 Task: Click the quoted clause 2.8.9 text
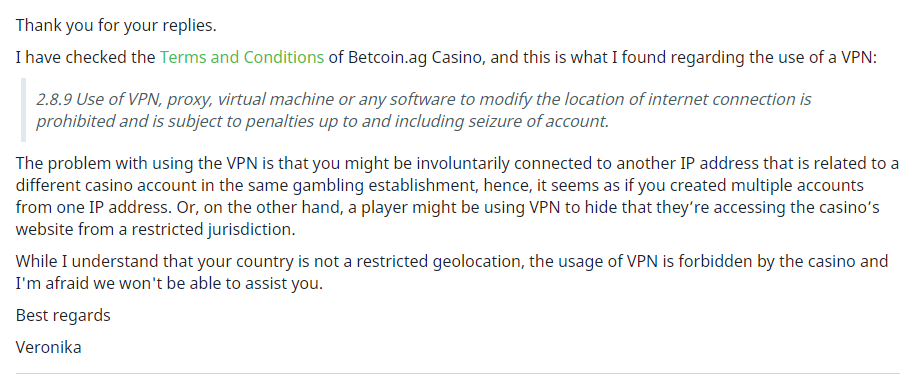(423, 110)
